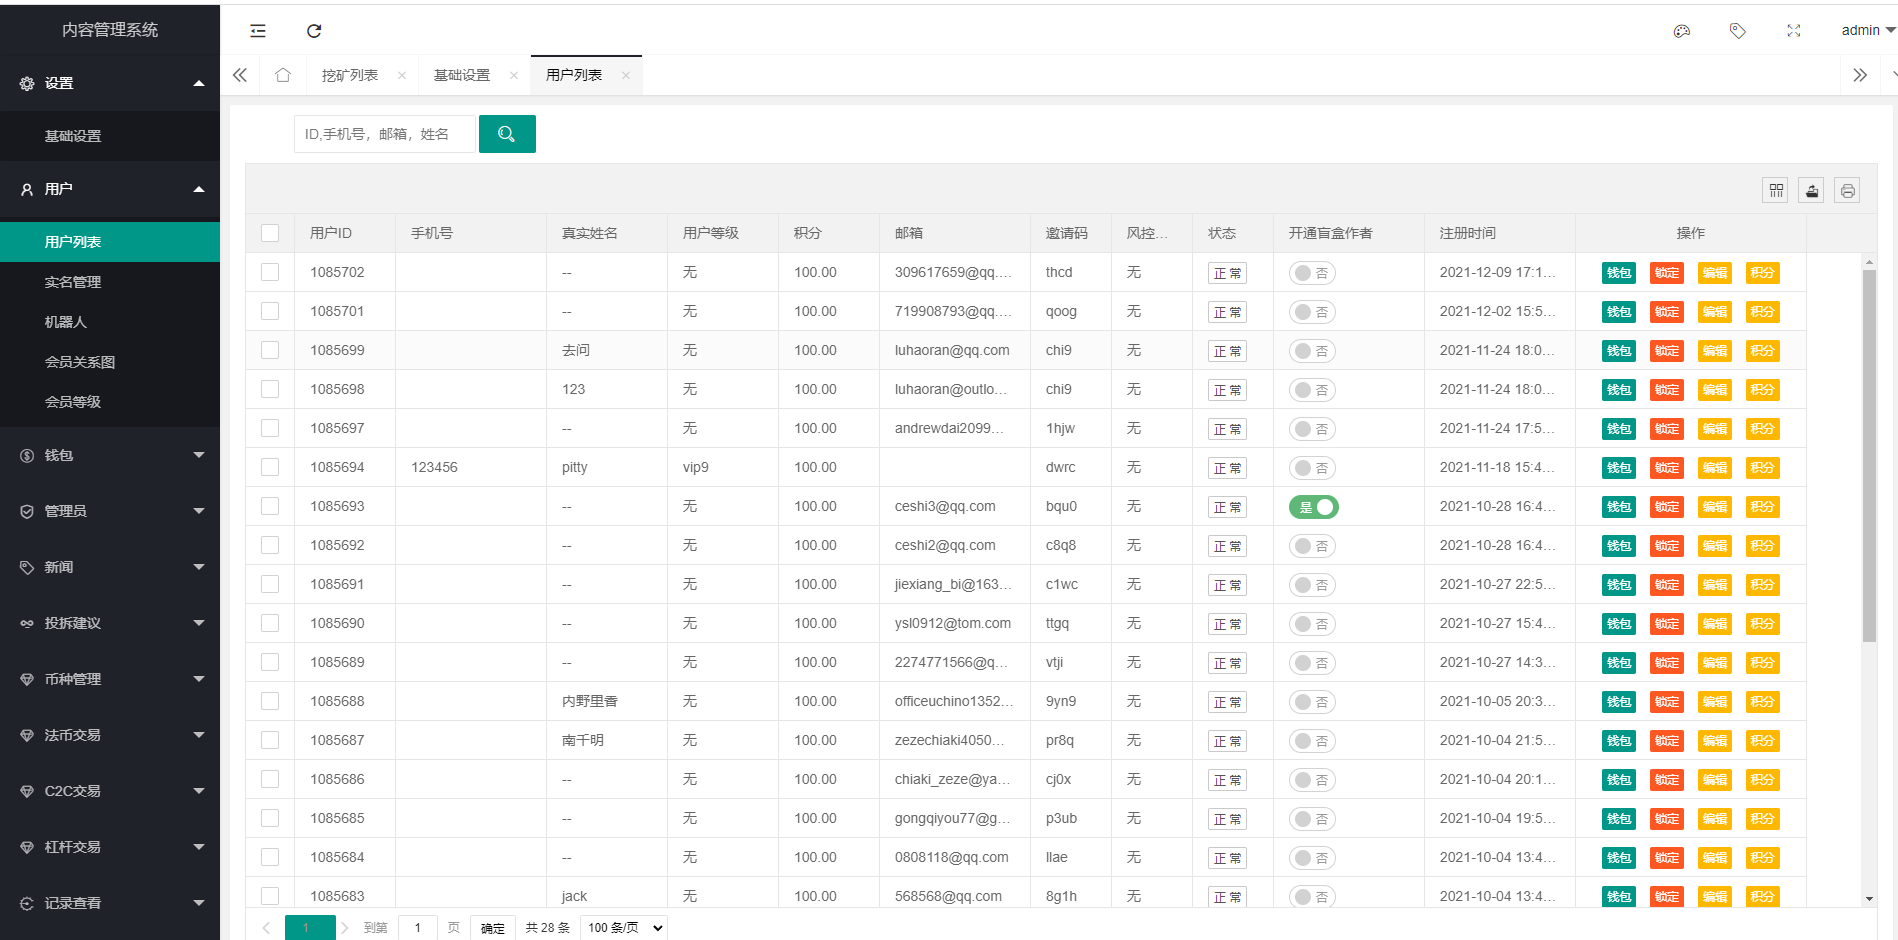The height and width of the screenshot is (940, 1898).
Task: Open the 100 条/页 page size dropdown
Action: click(x=622, y=927)
